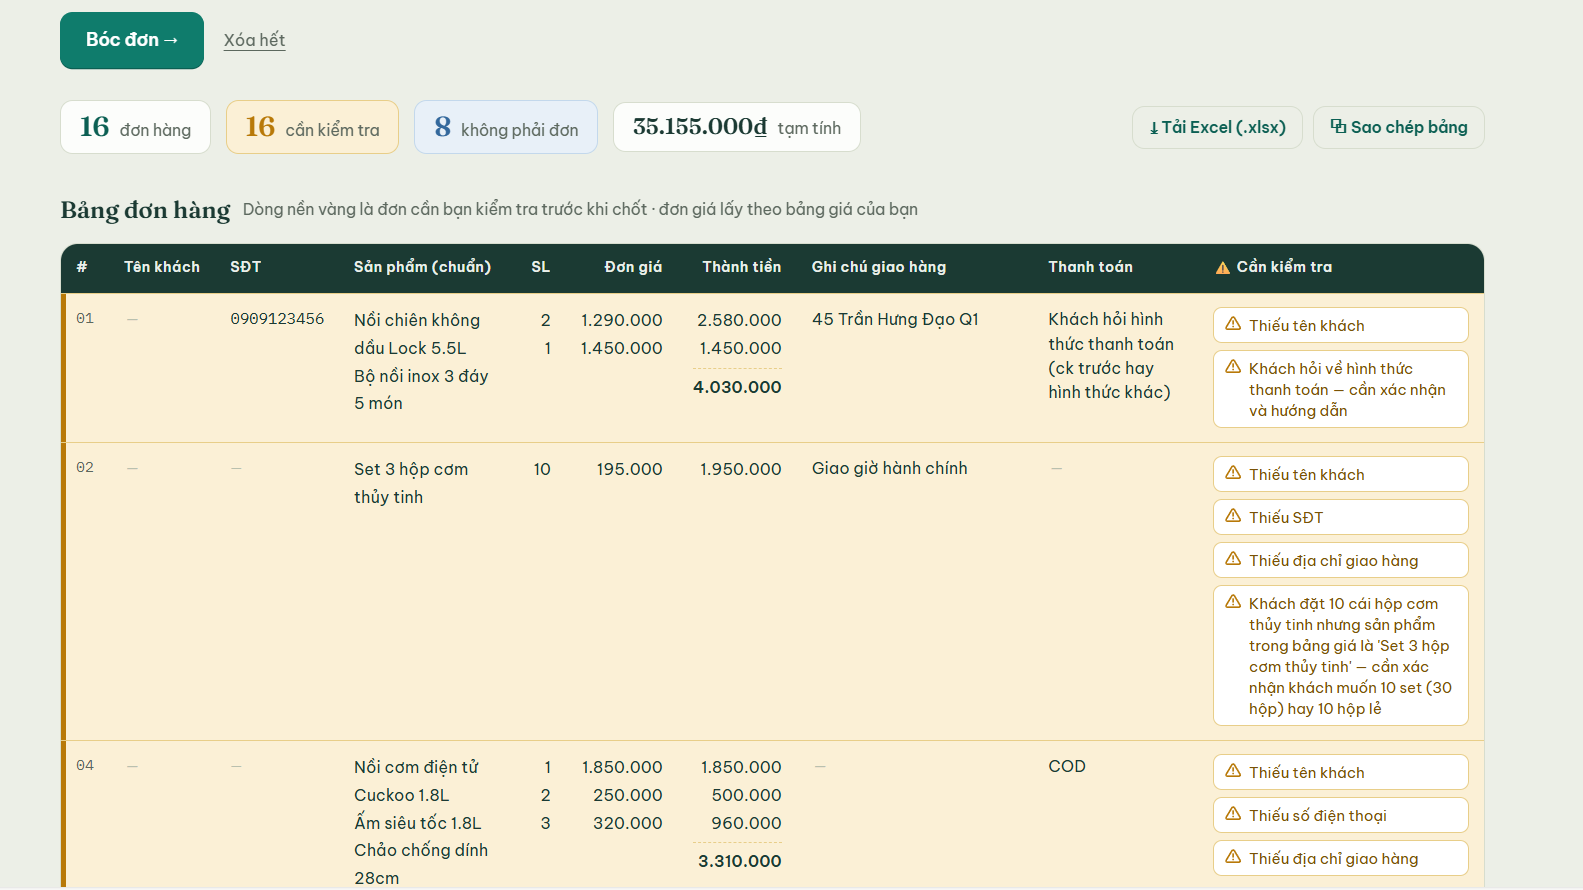Click the row number 04
This screenshot has height=890, width=1583.
85,765
